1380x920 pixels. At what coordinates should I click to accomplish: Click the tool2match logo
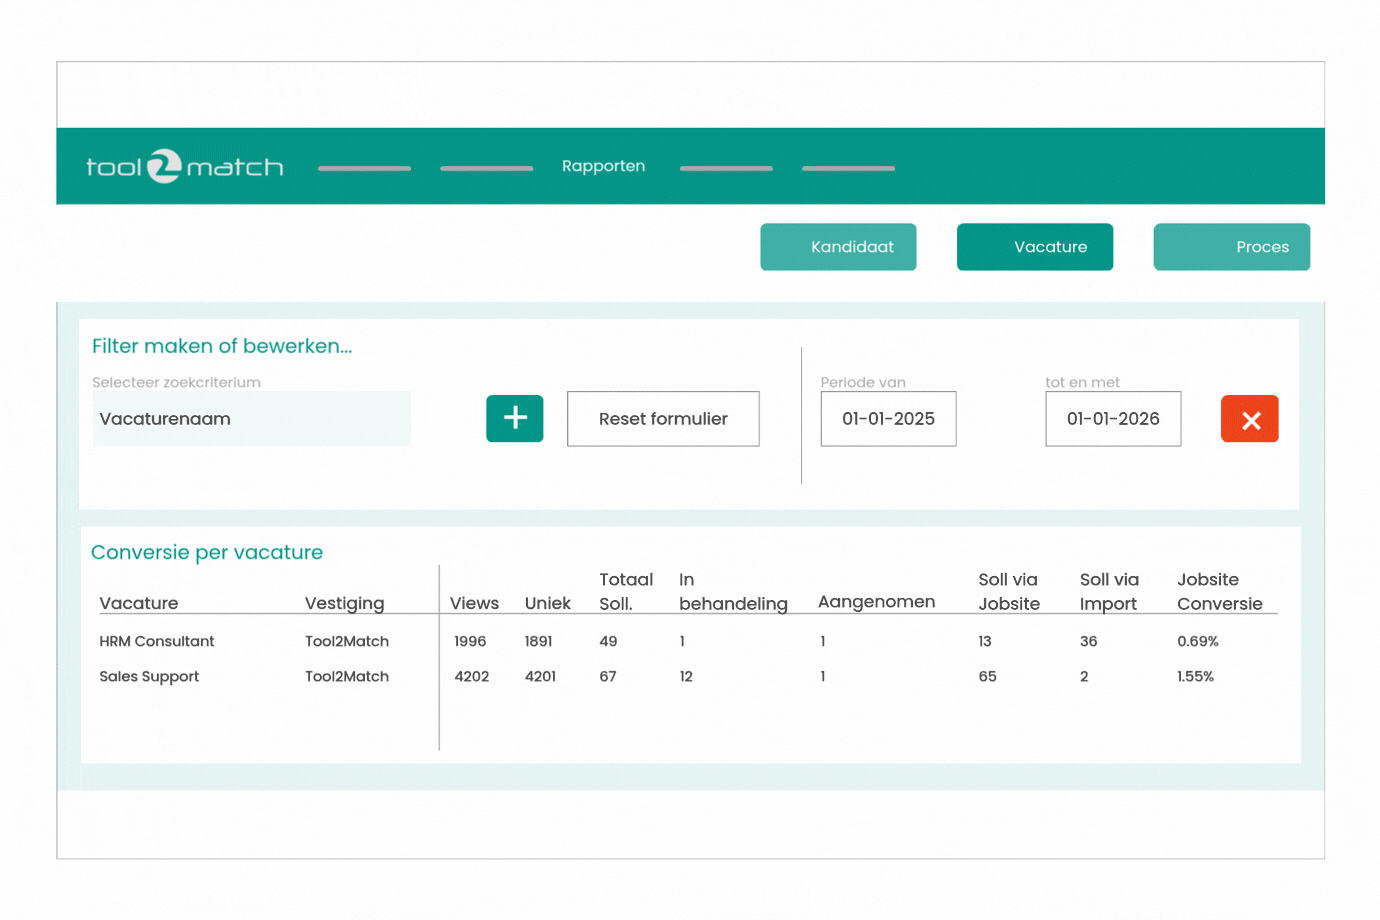click(184, 166)
